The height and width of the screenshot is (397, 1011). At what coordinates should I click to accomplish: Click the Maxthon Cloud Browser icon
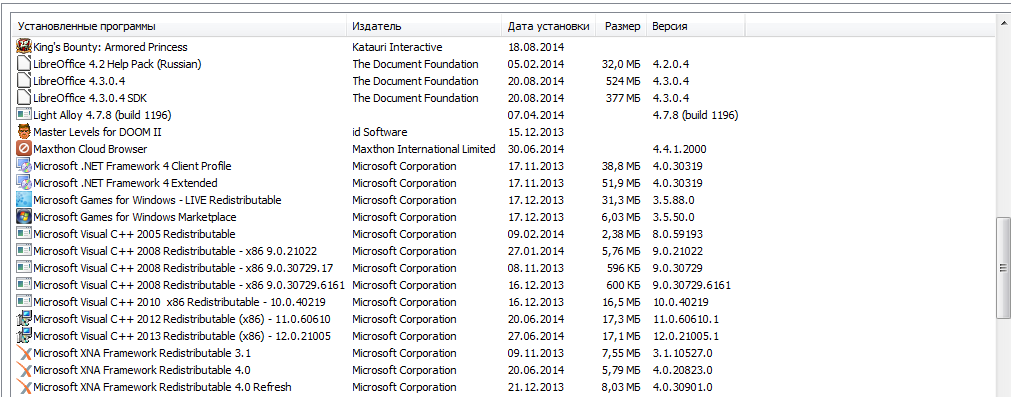(23, 149)
